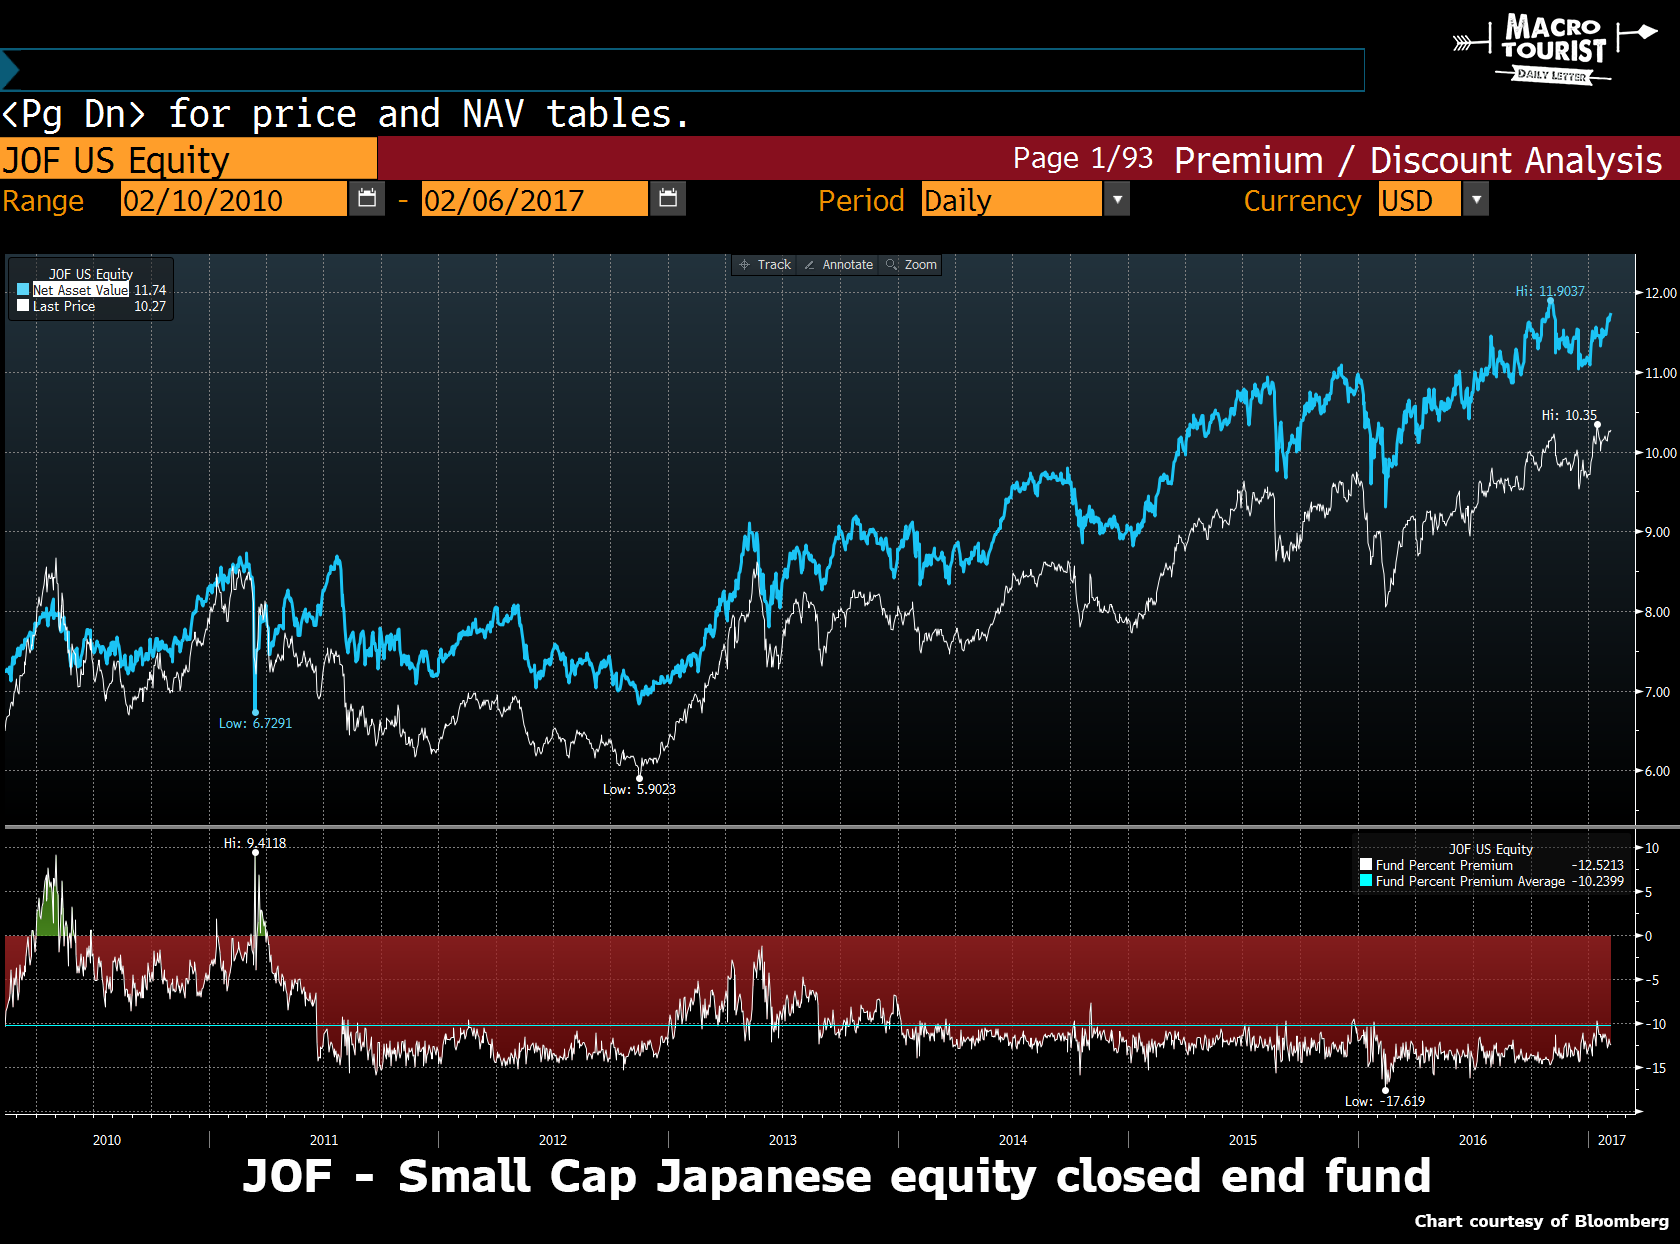Click the JOF Small Cap chart caption
Viewport: 1680px width, 1244px height.
click(x=837, y=1176)
